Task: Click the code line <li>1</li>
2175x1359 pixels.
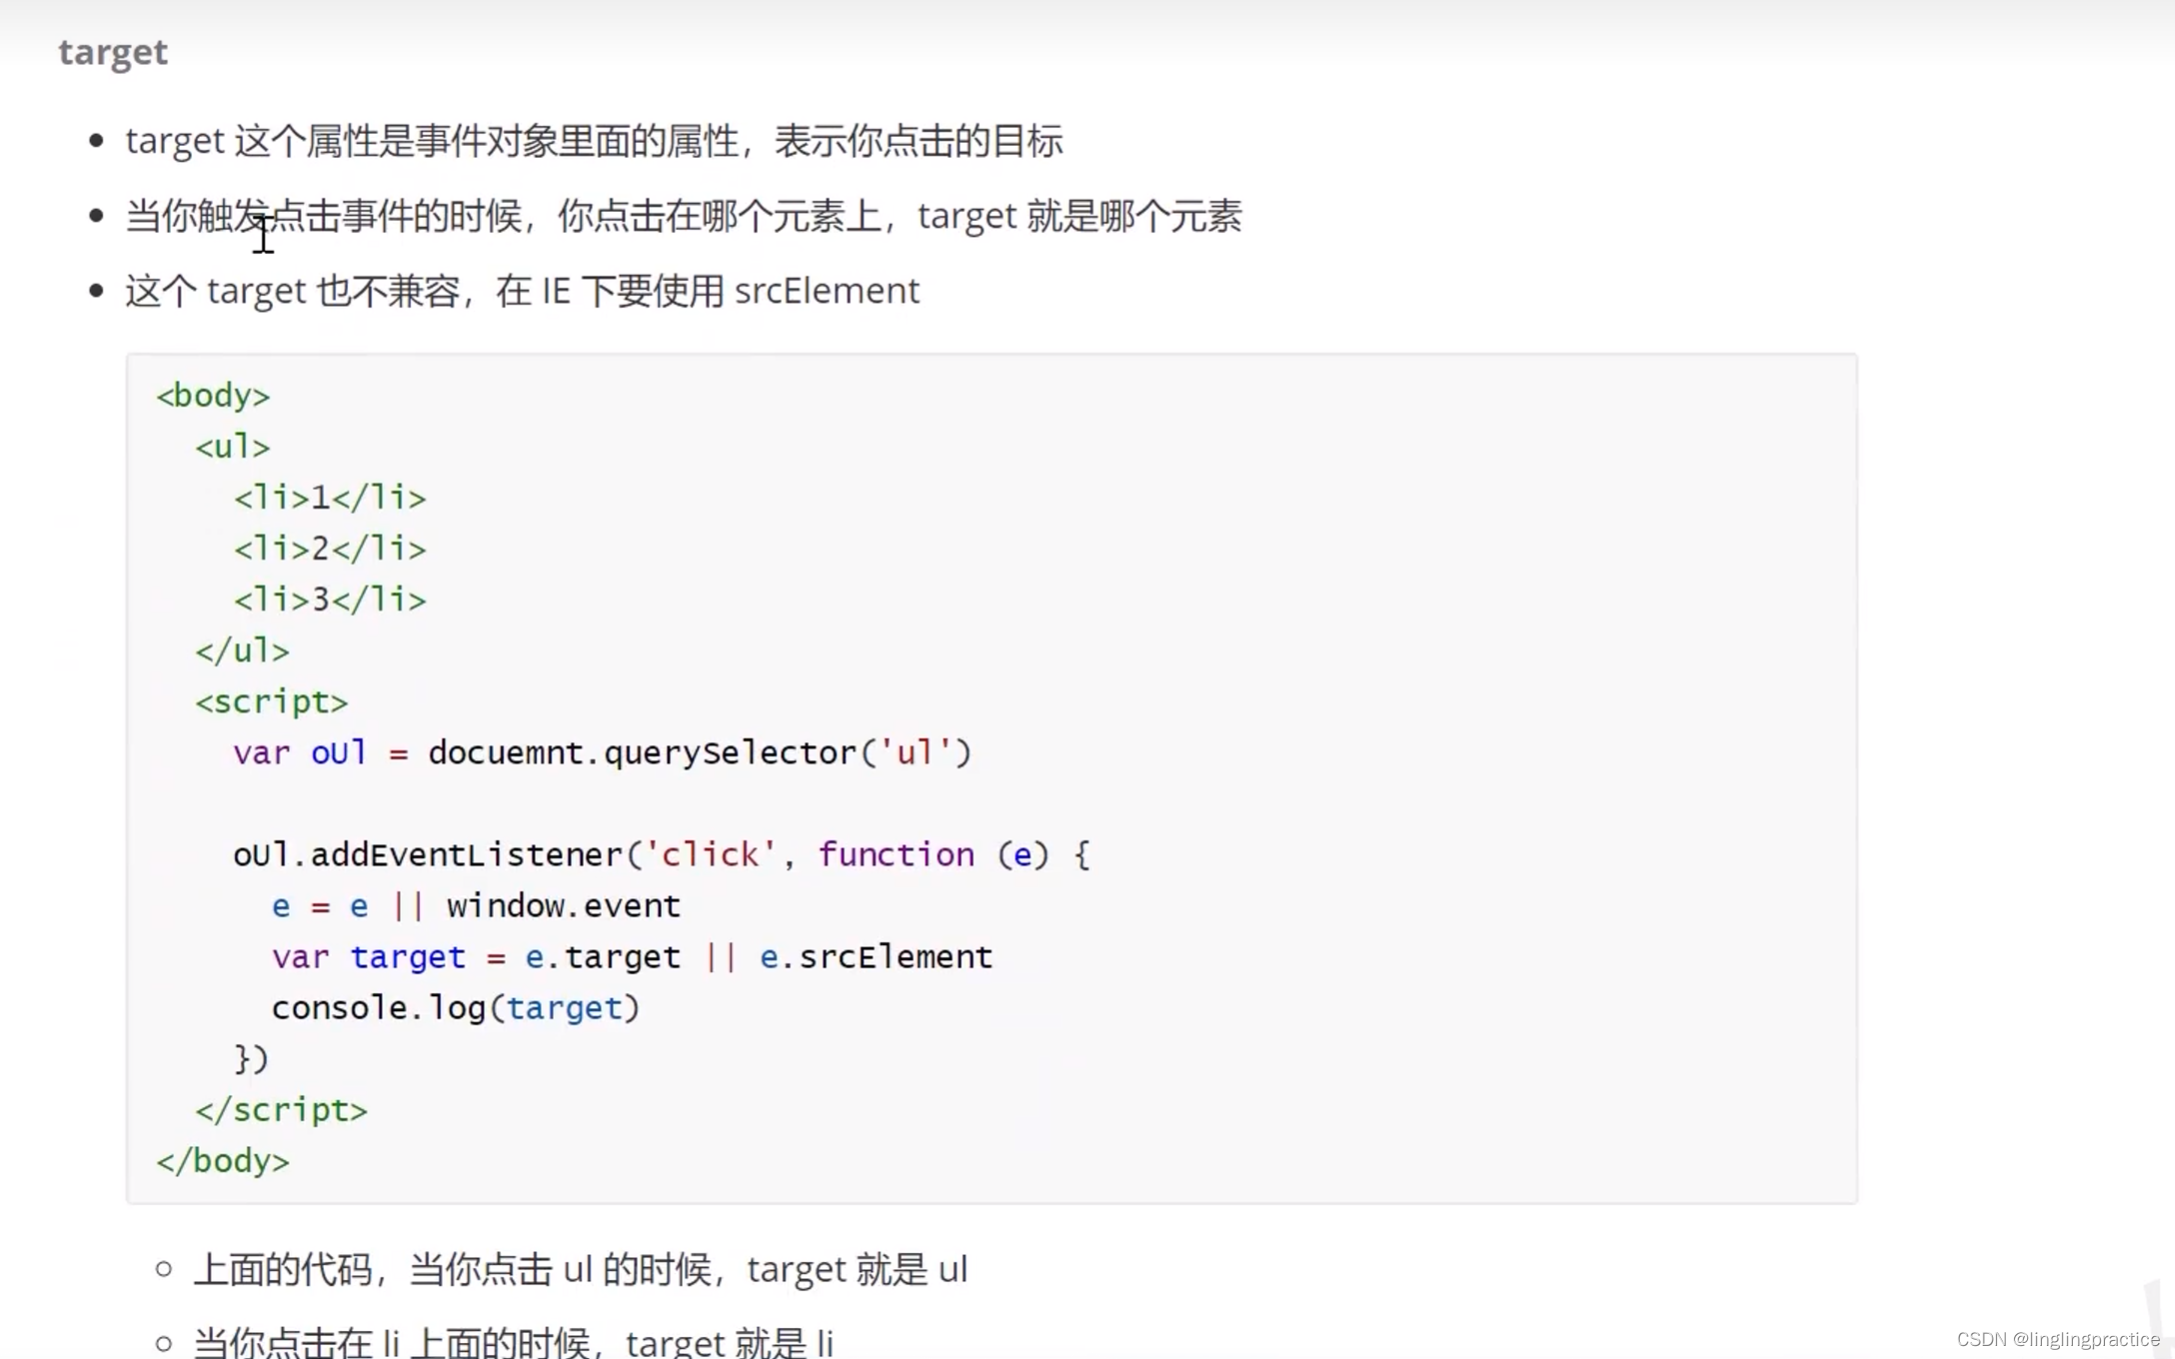Action: [330, 498]
